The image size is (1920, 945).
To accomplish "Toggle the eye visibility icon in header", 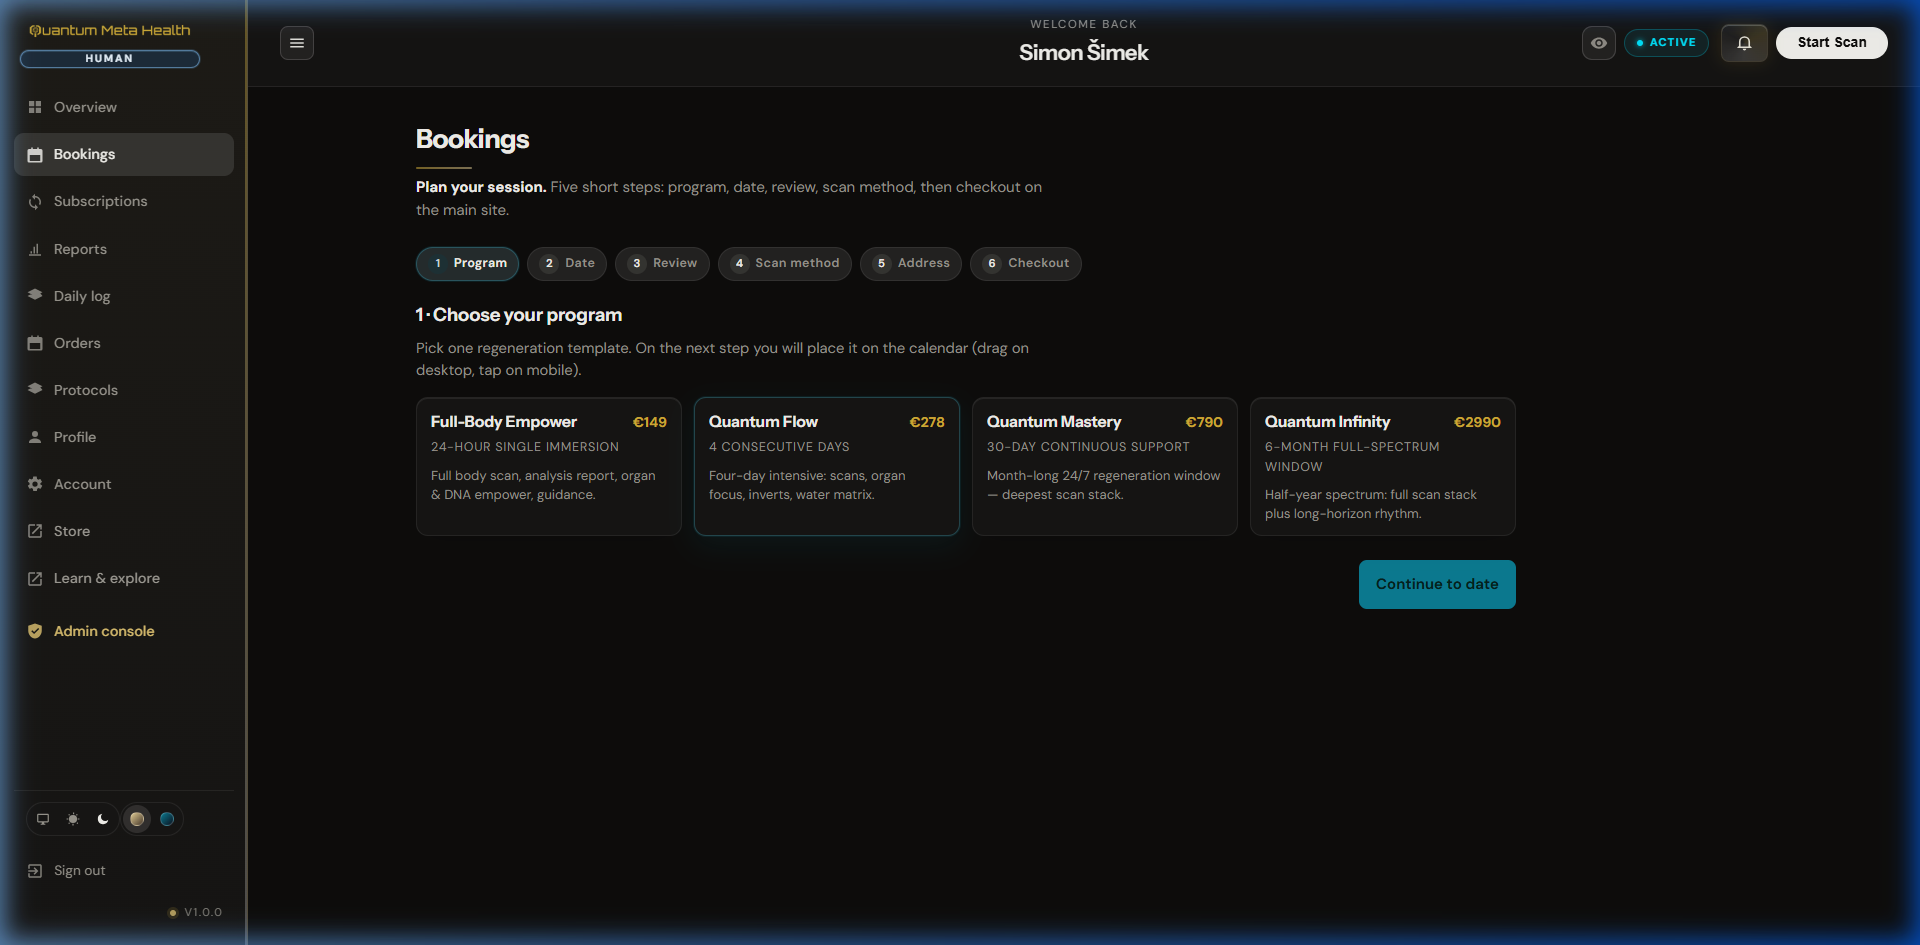I will click(1599, 43).
